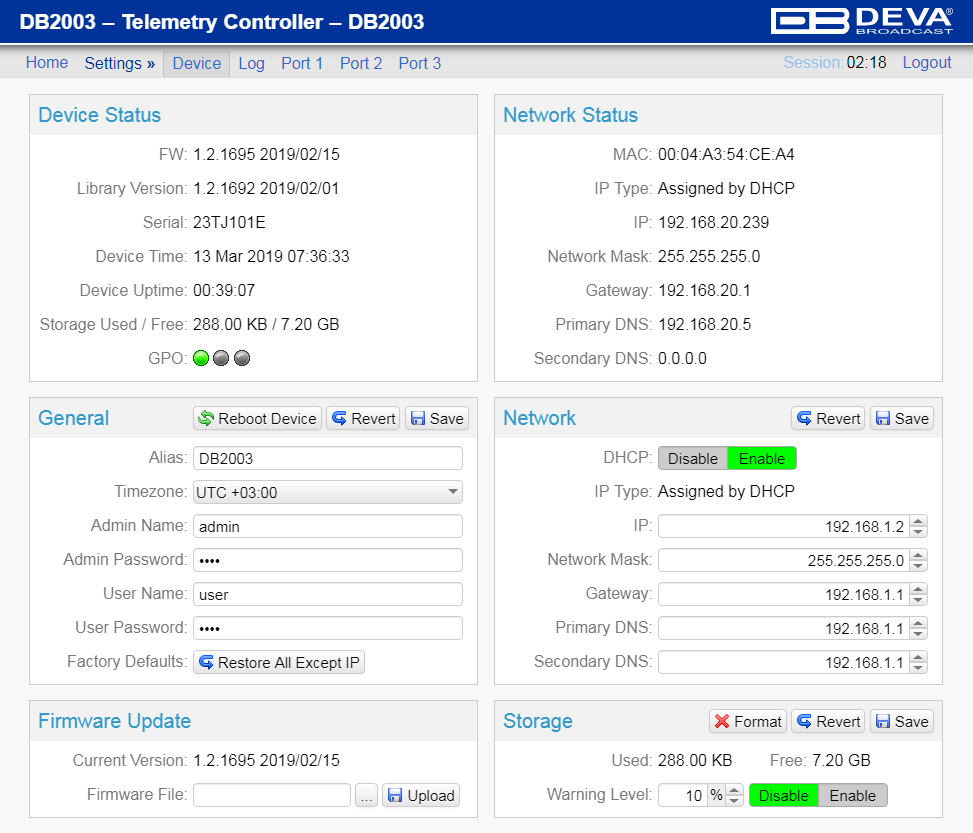Screen dimensions: 973x833
Task: Disable DHCP
Action: 693,459
